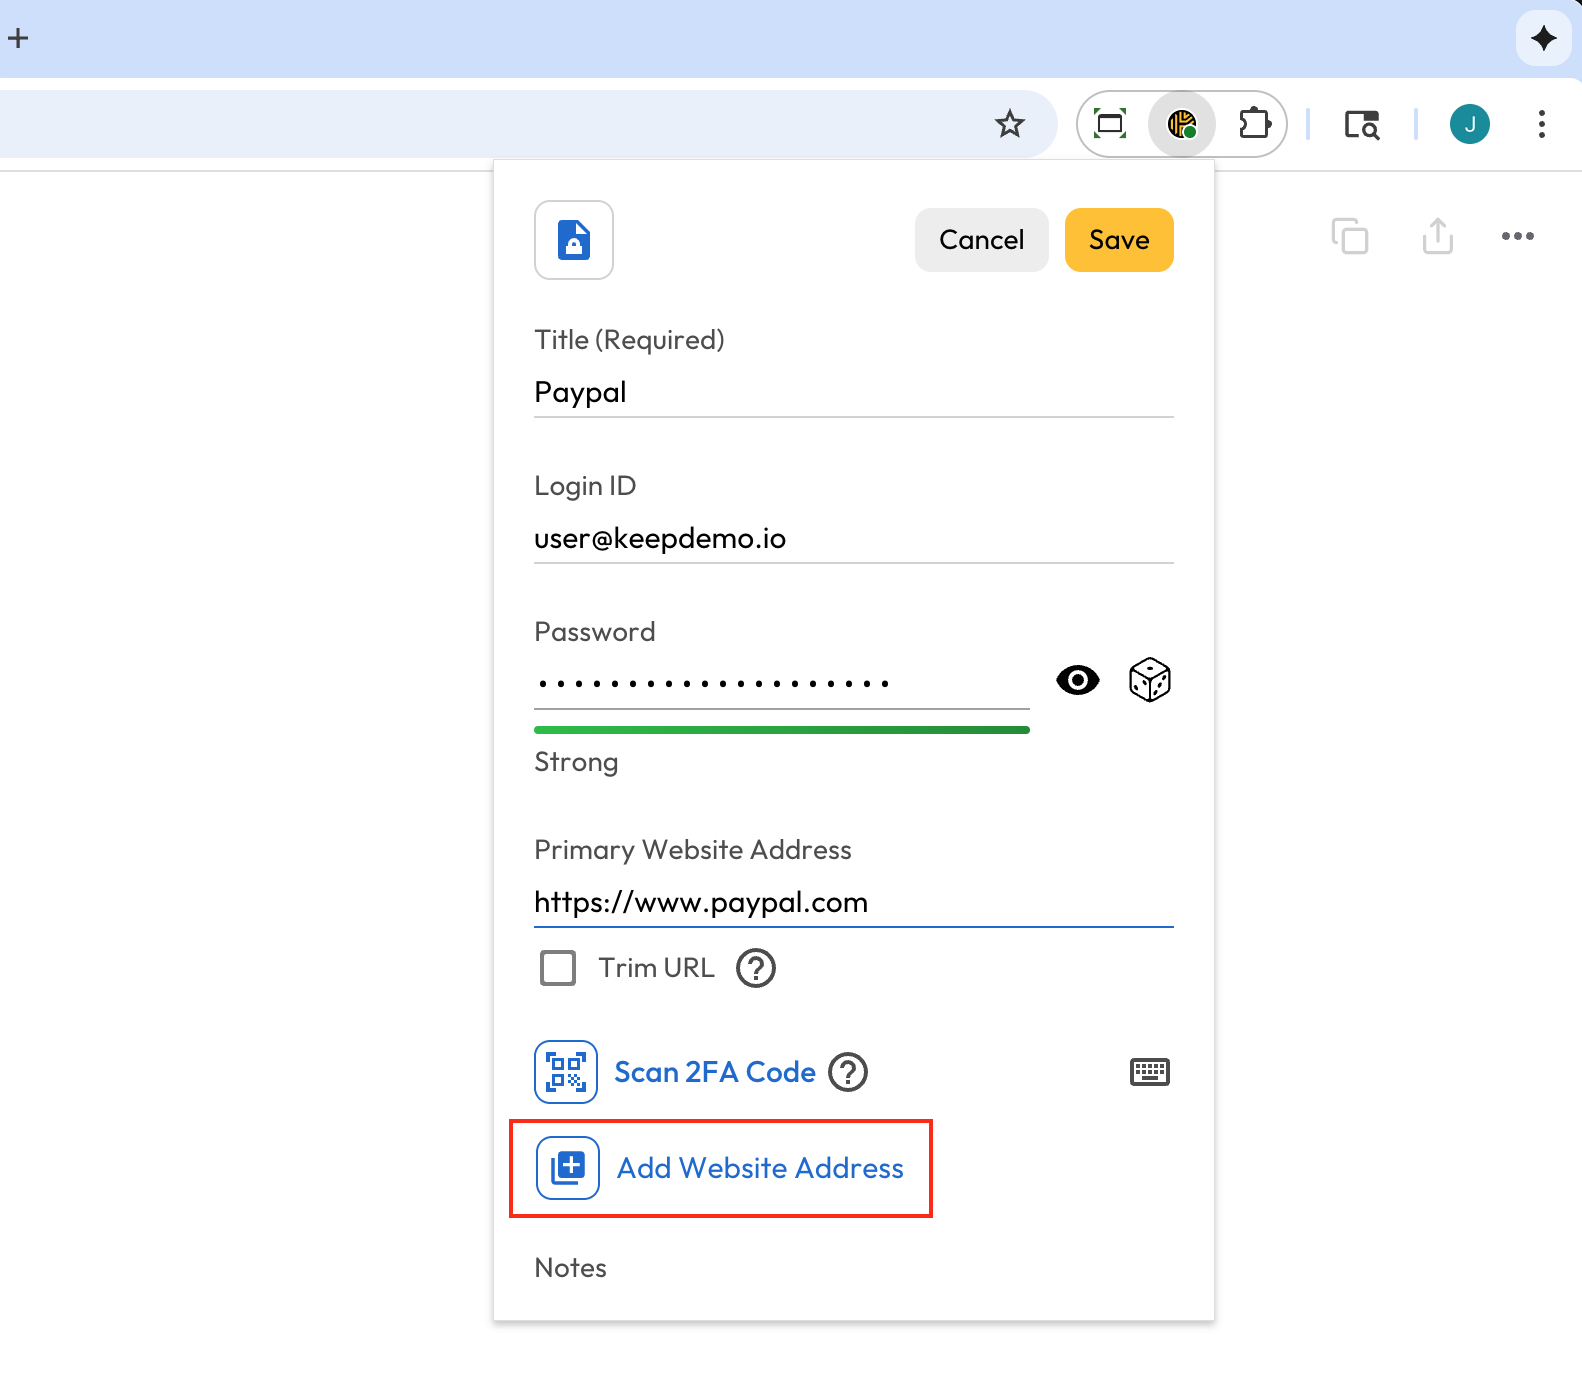Enable the Trim URL checkbox
The width and height of the screenshot is (1582, 1382).
(558, 968)
